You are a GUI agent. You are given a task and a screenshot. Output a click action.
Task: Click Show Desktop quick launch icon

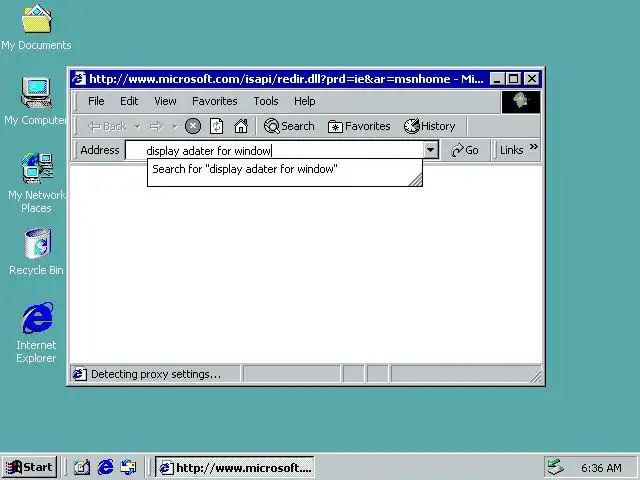coord(82,467)
